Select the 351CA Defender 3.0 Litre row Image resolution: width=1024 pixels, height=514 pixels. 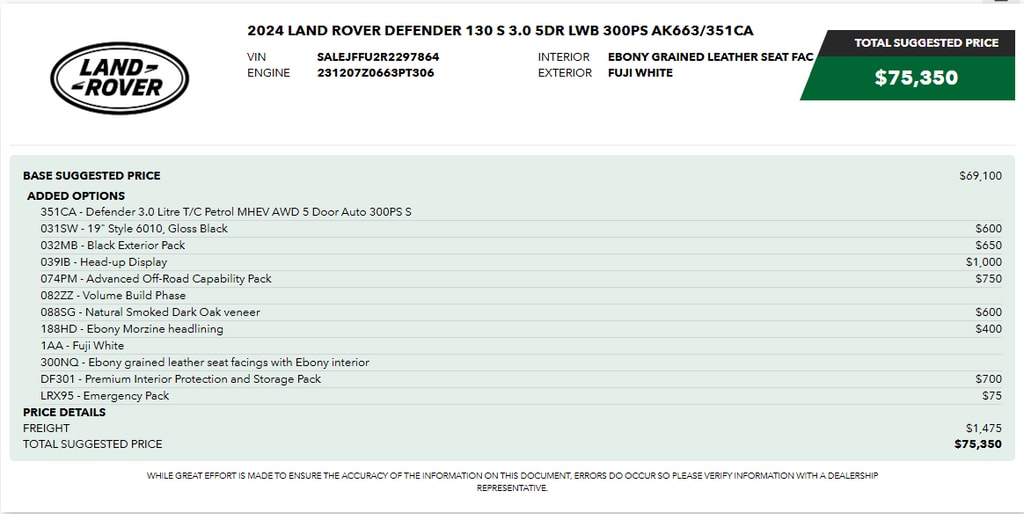click(x=521, y=212)
